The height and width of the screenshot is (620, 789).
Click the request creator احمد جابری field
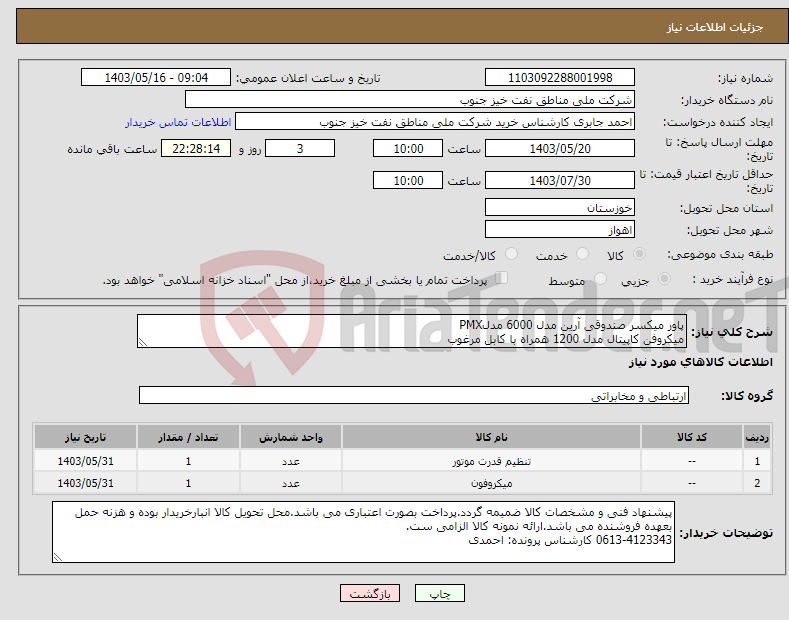[435, 122]
